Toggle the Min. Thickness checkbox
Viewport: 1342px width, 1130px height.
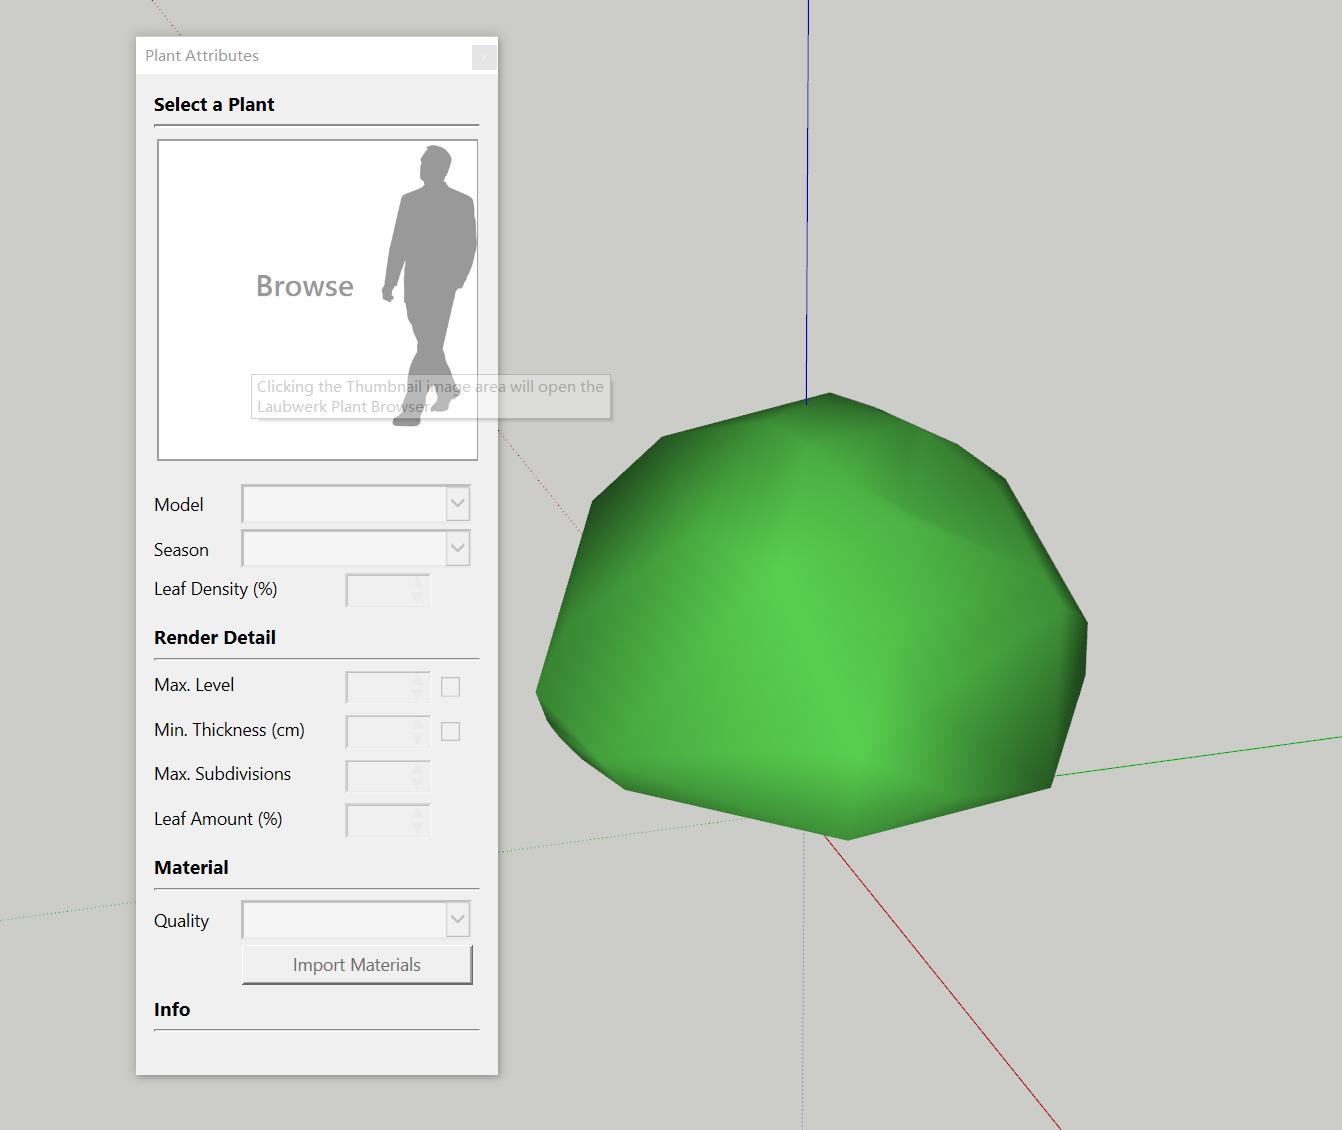pyautogui.click(x=451, y=732)
